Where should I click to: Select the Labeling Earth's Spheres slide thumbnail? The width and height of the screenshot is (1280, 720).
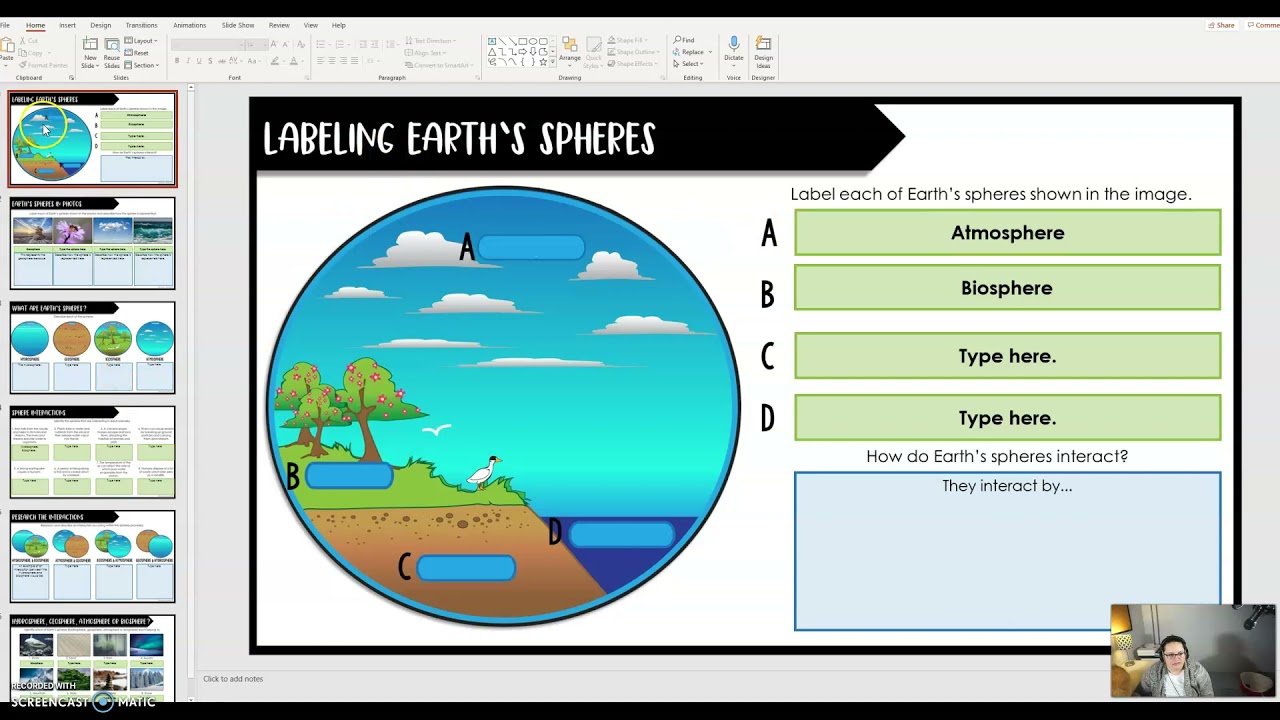[93, 139]
